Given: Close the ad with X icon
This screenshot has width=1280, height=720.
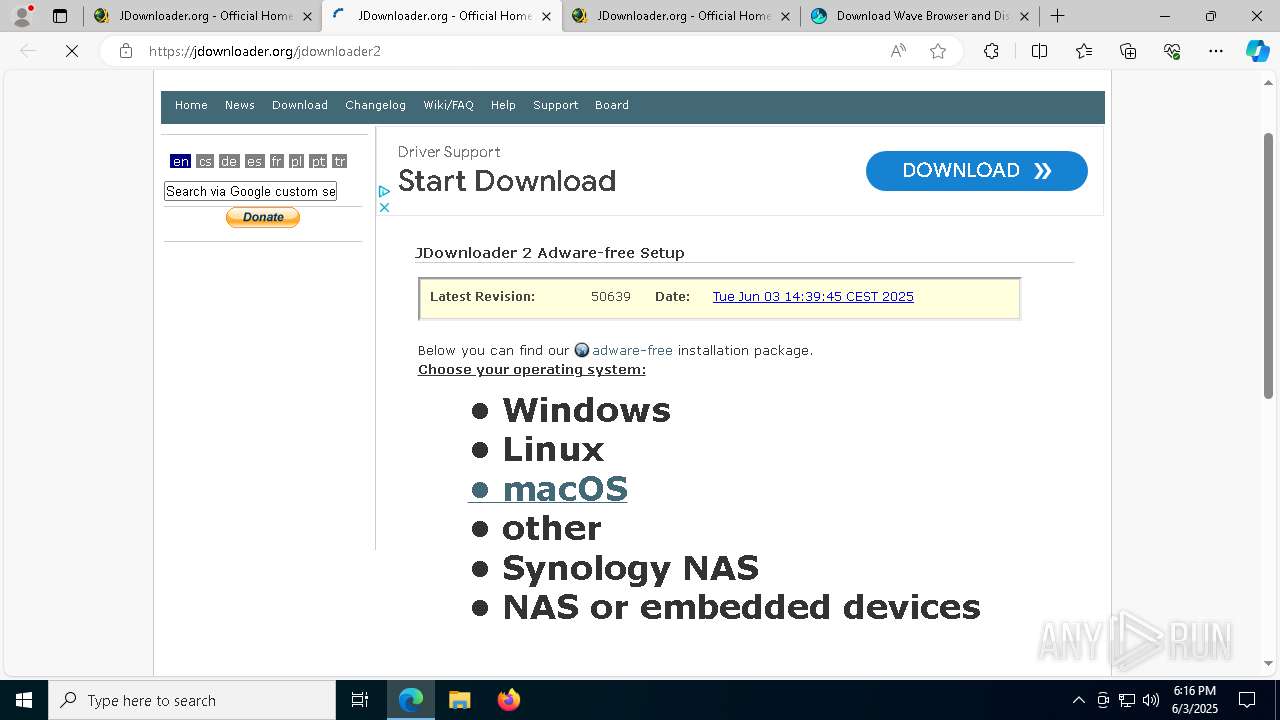Looking at the screenshot, I should (384, 207).
